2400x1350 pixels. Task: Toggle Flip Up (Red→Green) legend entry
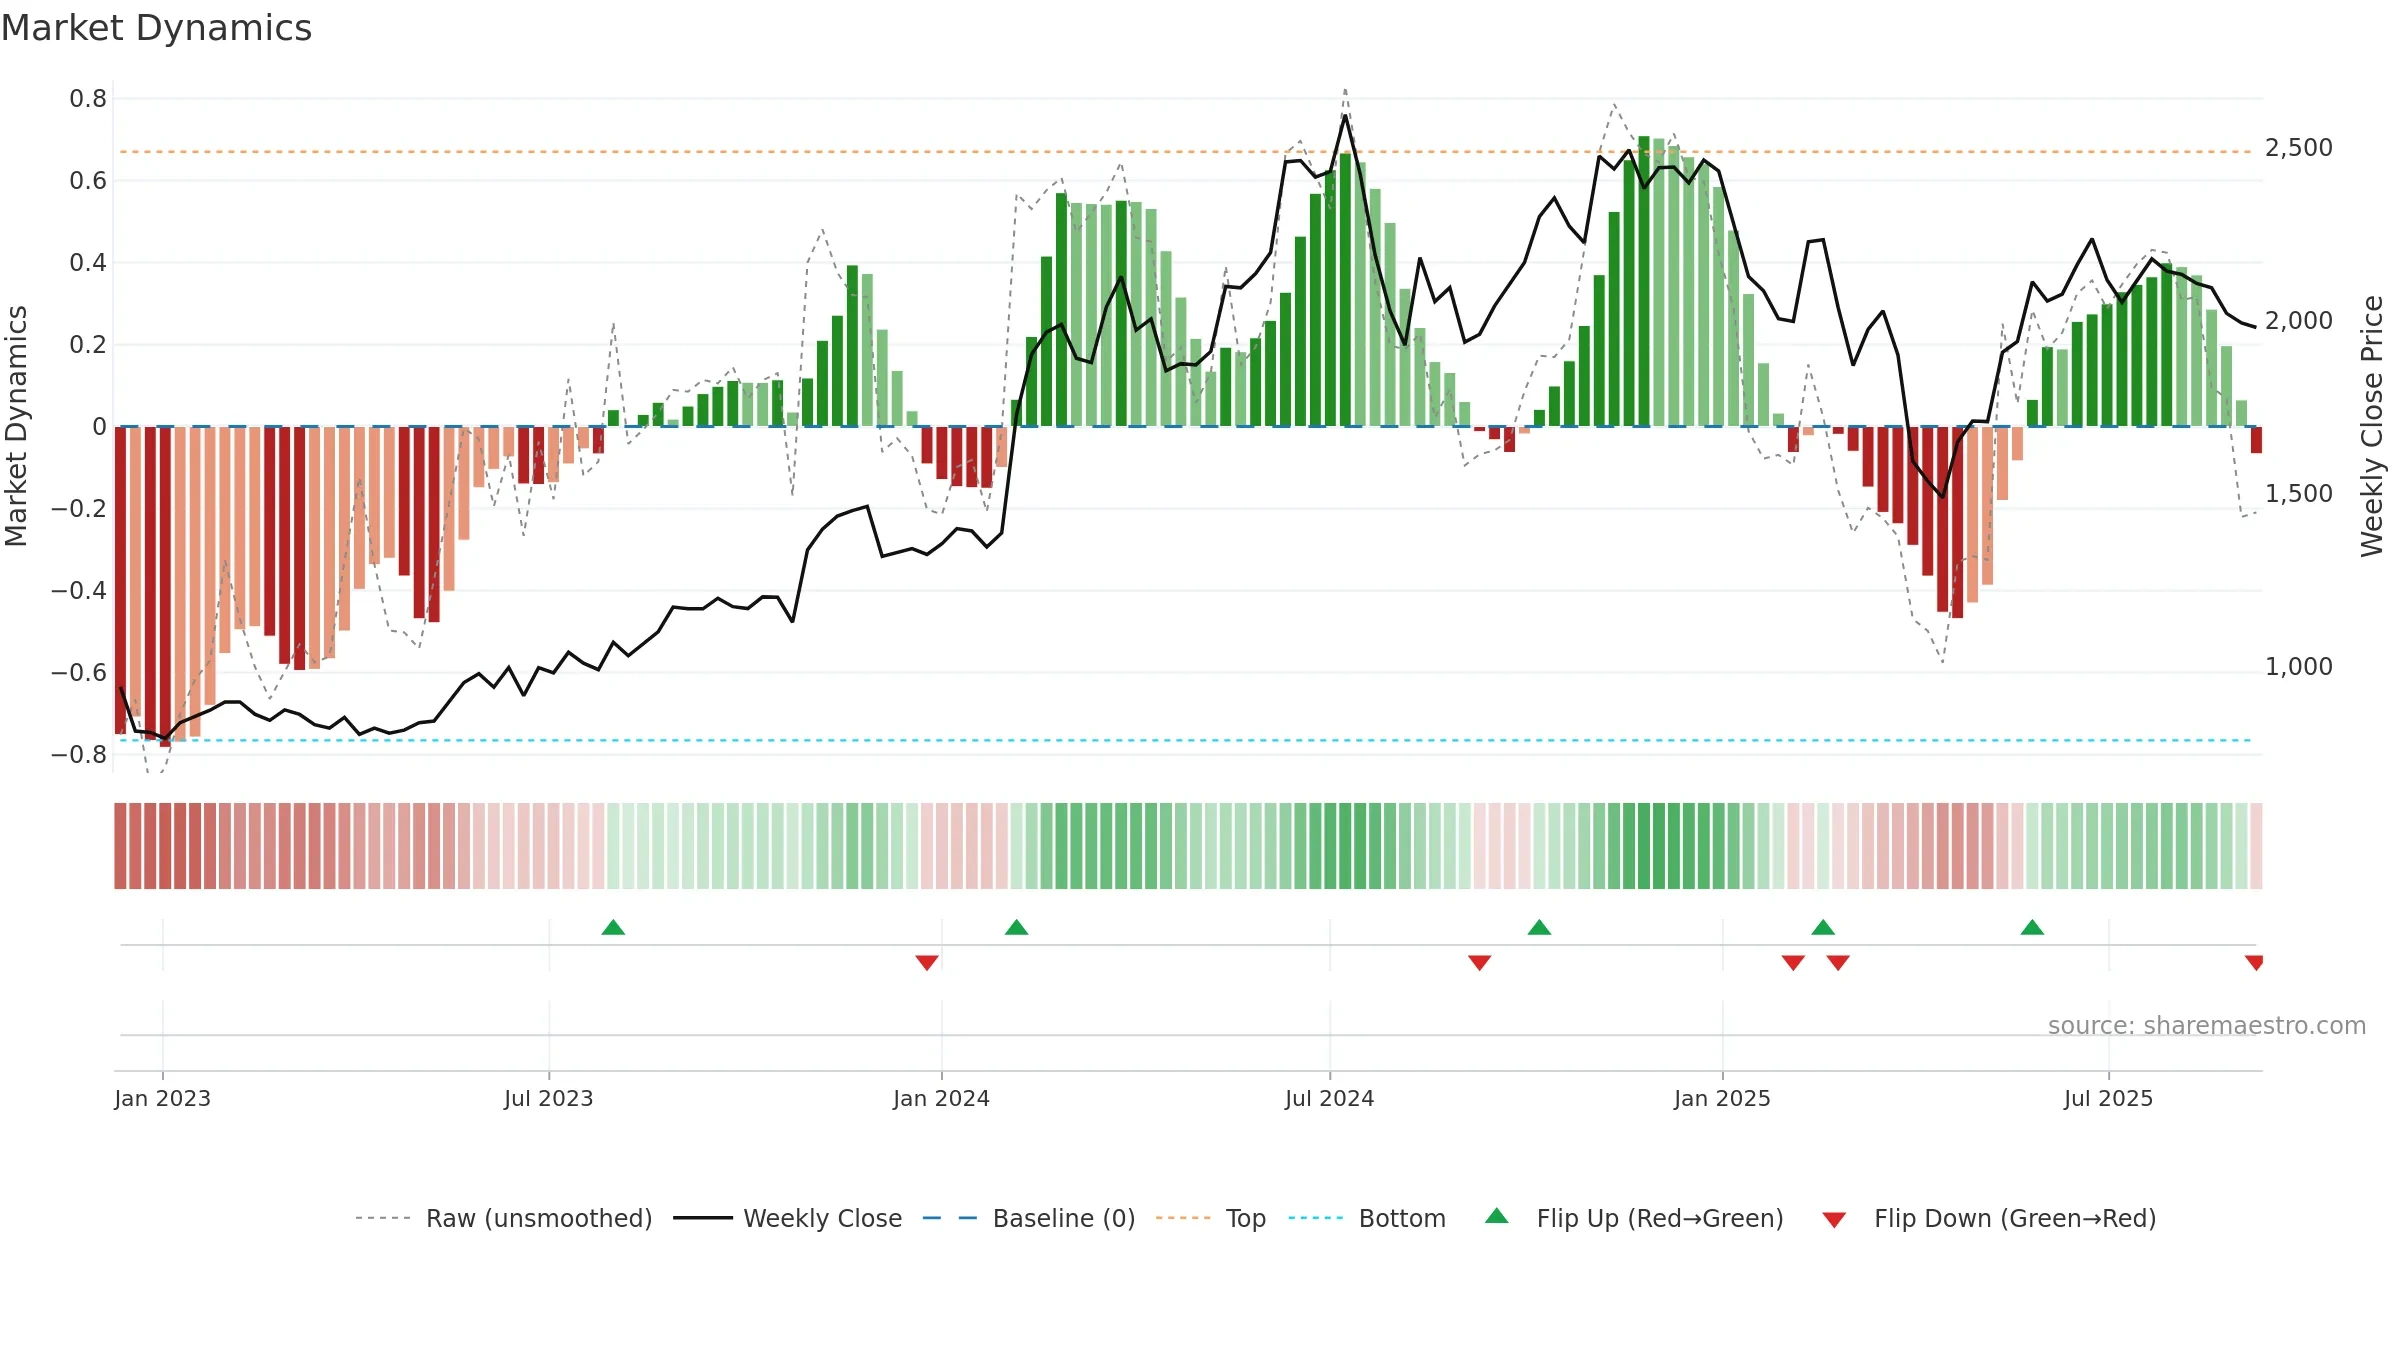click(x=1634, y=1218)
